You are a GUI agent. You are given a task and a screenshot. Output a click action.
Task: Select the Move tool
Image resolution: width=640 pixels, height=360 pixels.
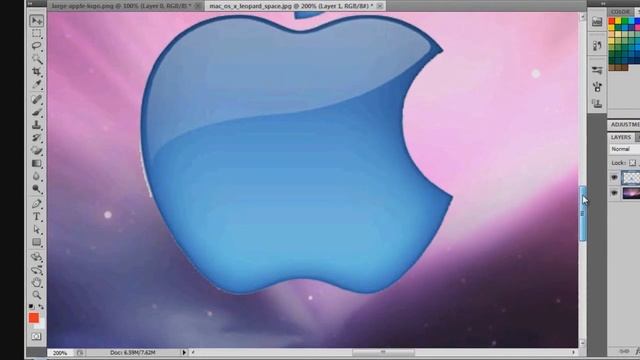[x=36, y=21]
